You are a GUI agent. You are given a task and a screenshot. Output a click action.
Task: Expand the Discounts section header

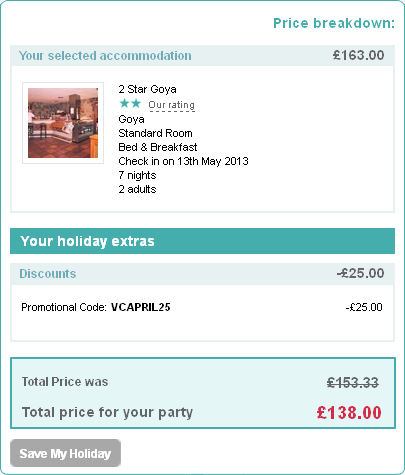(202, 274)
